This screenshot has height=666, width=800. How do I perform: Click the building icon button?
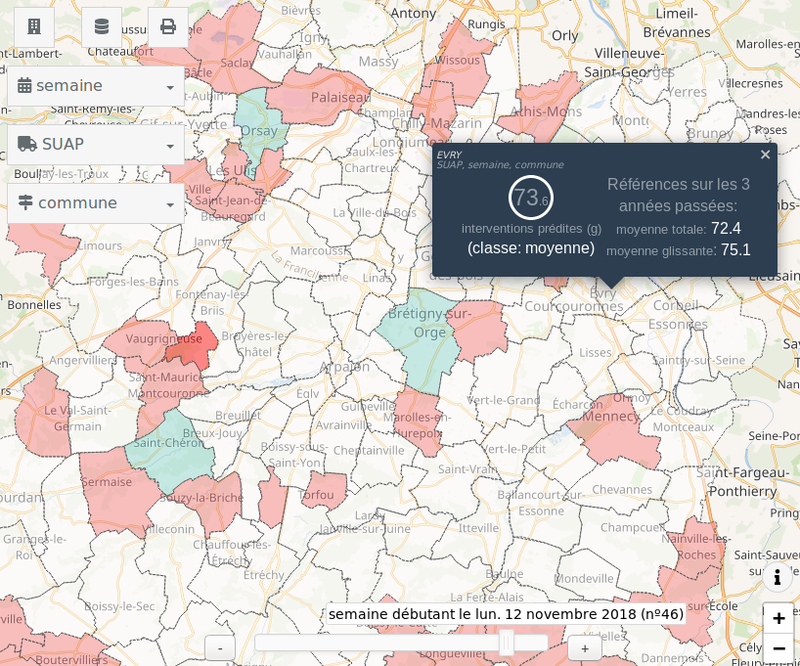click(34, 27)
